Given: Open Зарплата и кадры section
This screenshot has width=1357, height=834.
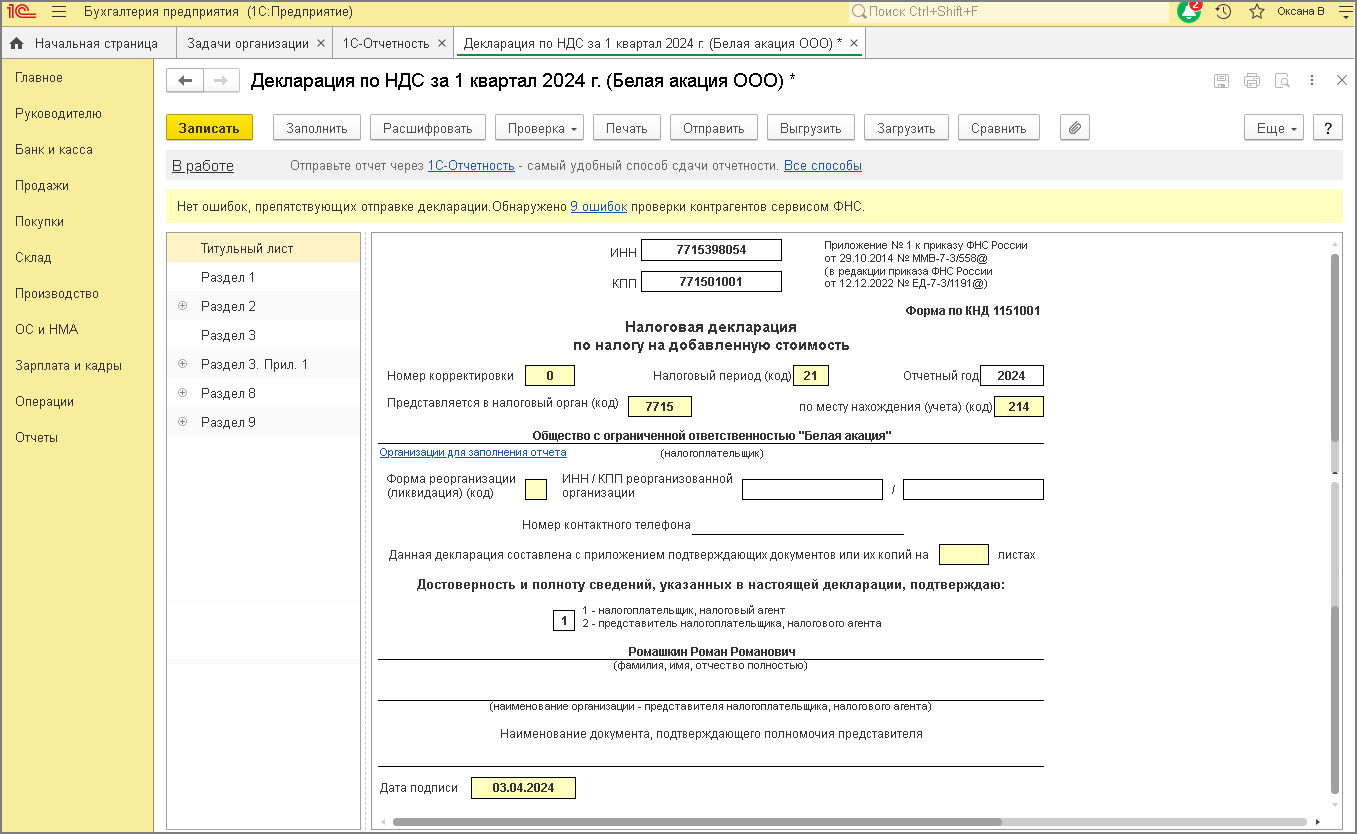Looking at the screenshot, I should click(x=68, y=366).
